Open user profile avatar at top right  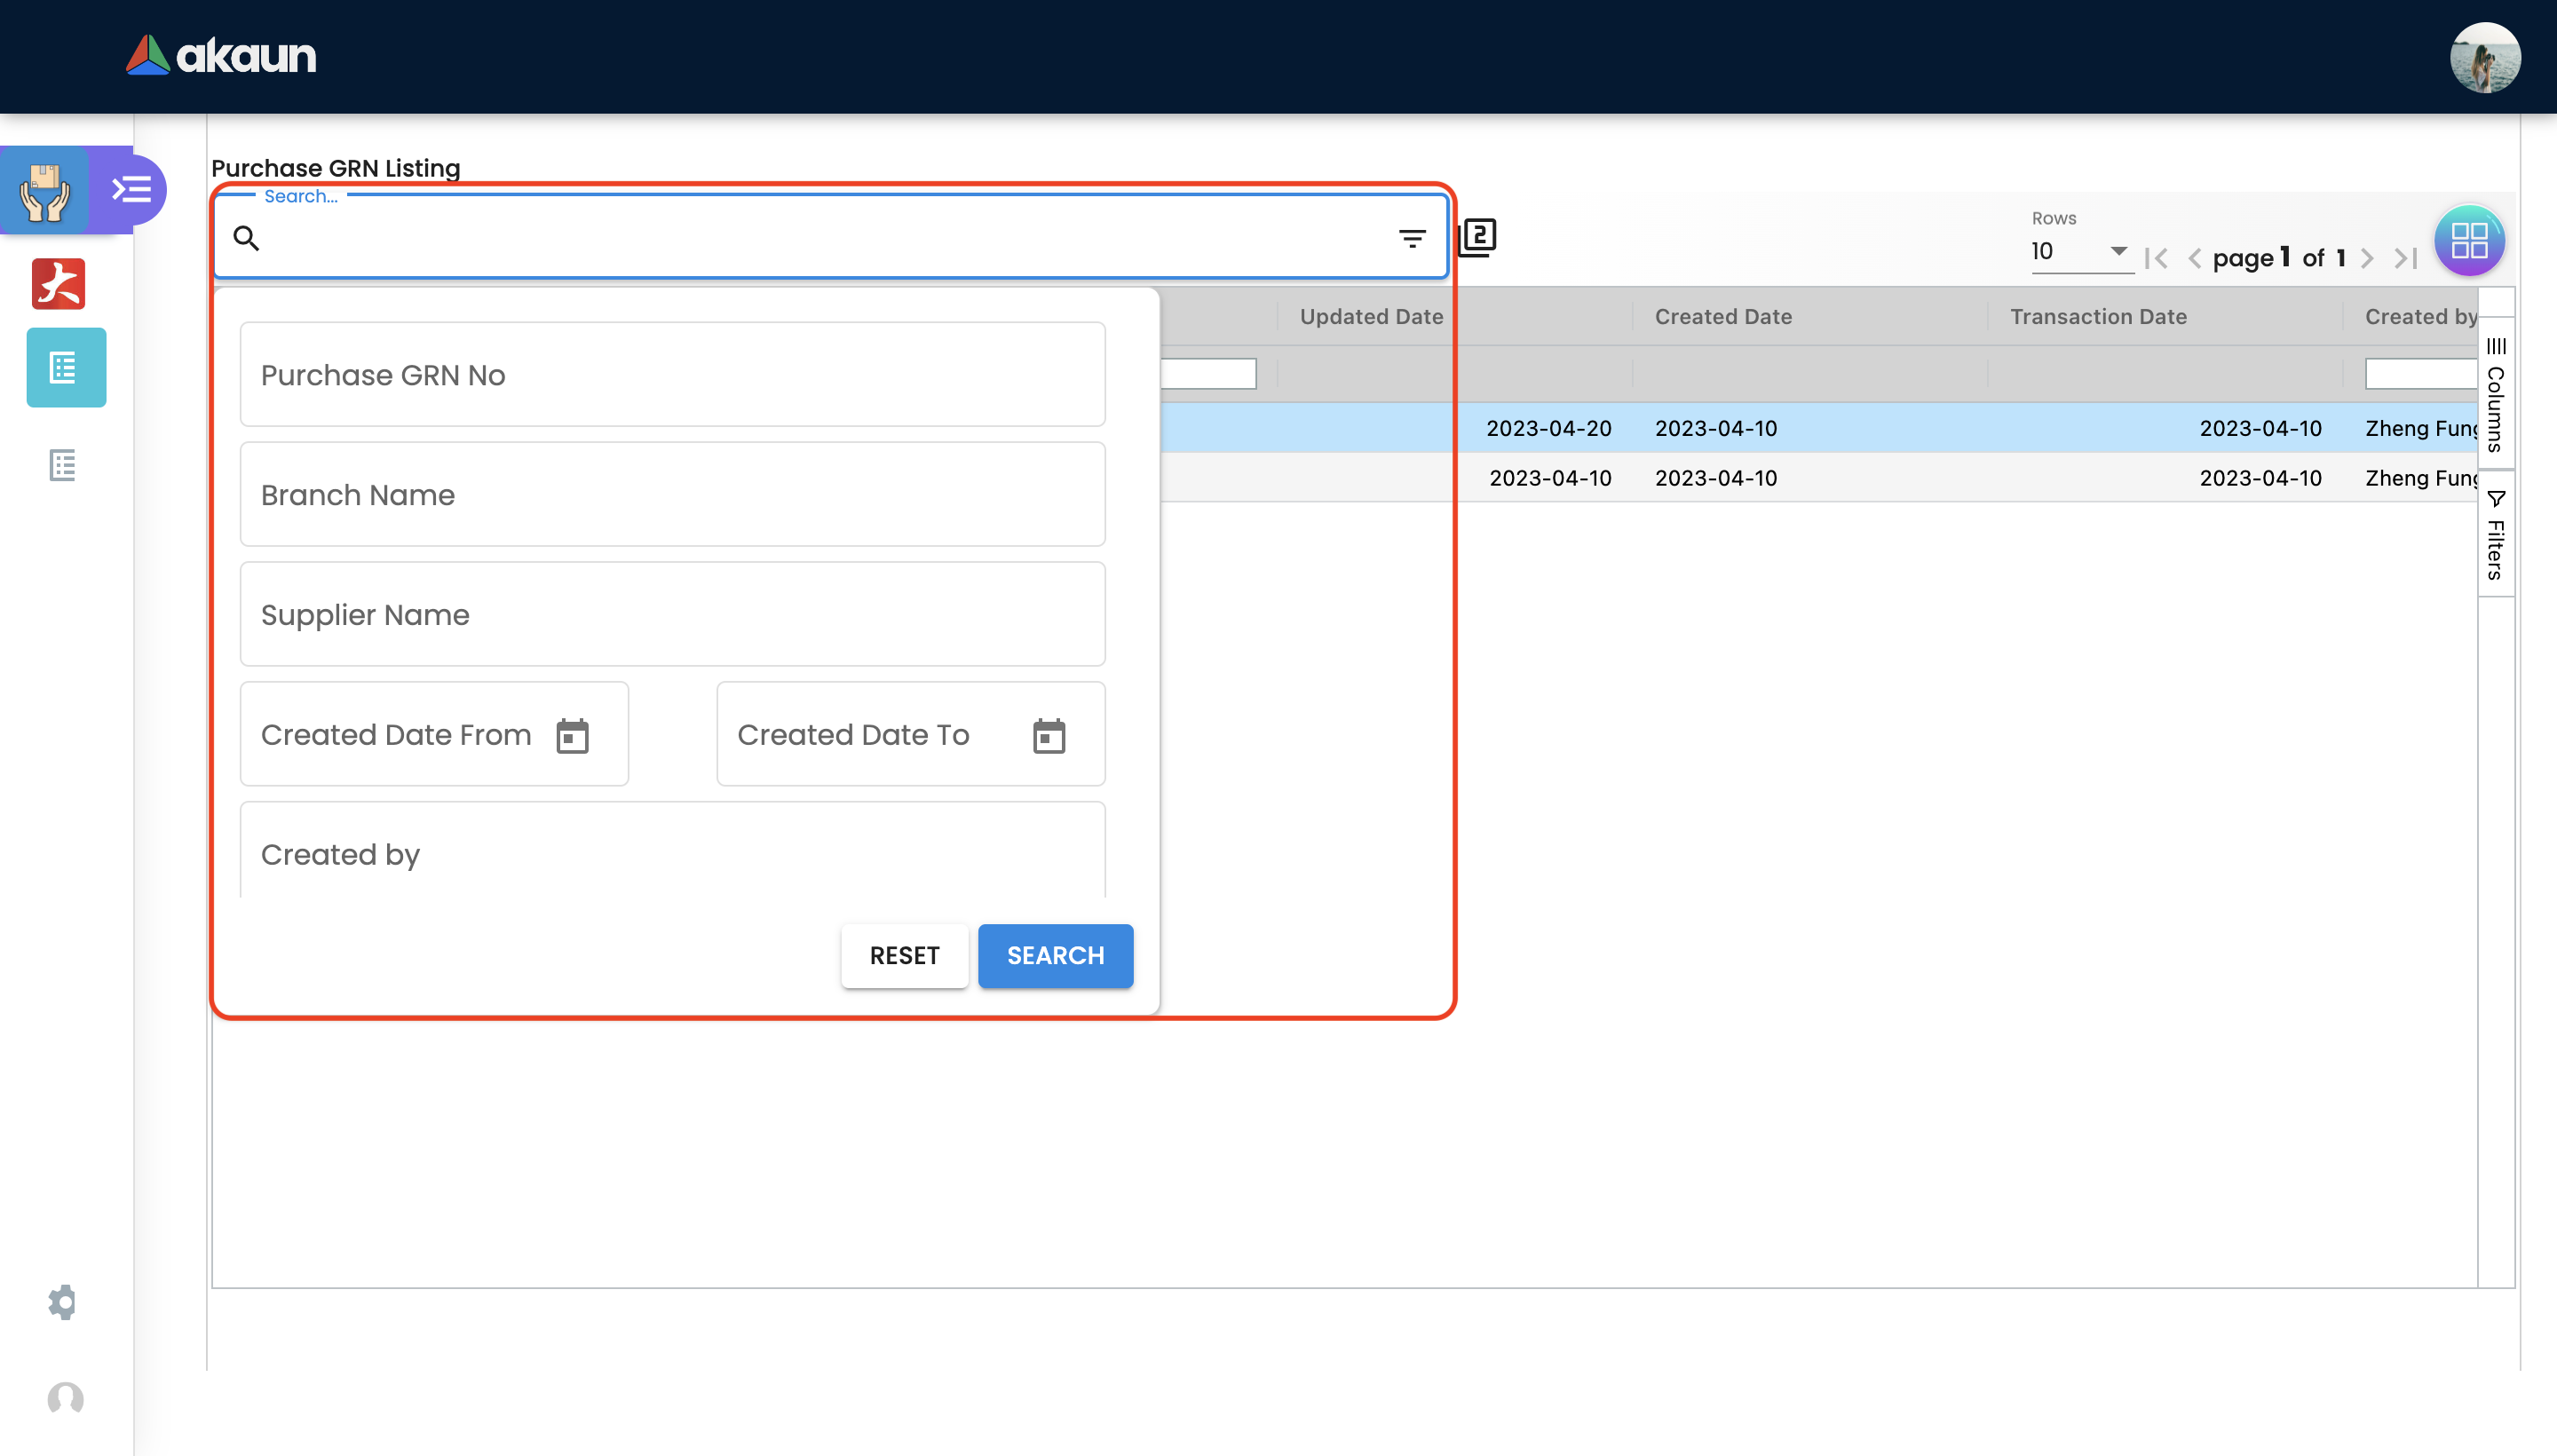pyautogui.click(x=2484, y=57)
